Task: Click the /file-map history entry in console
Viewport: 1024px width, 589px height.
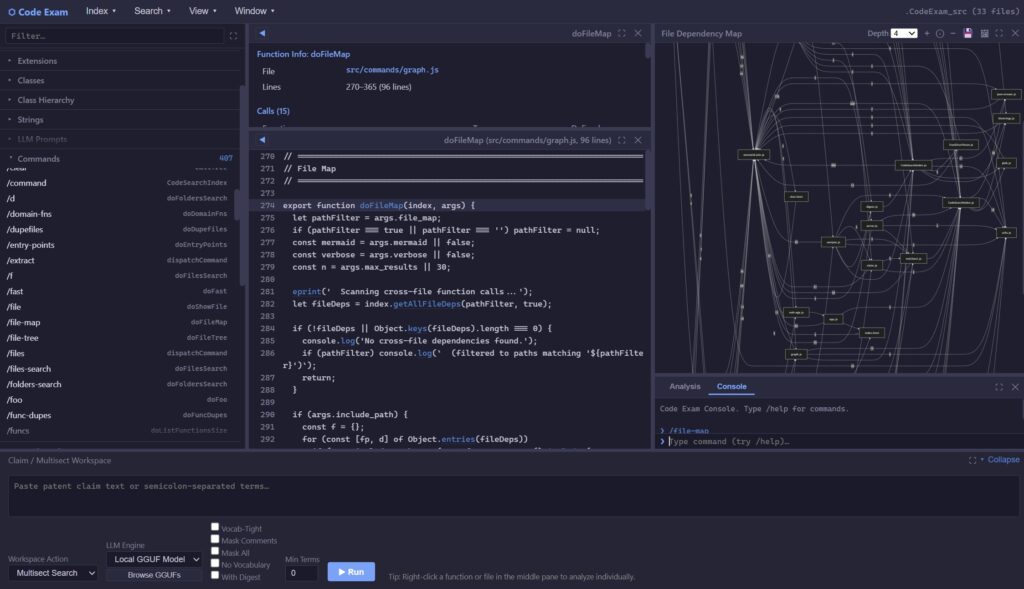Action: click(x=689, y=431)
